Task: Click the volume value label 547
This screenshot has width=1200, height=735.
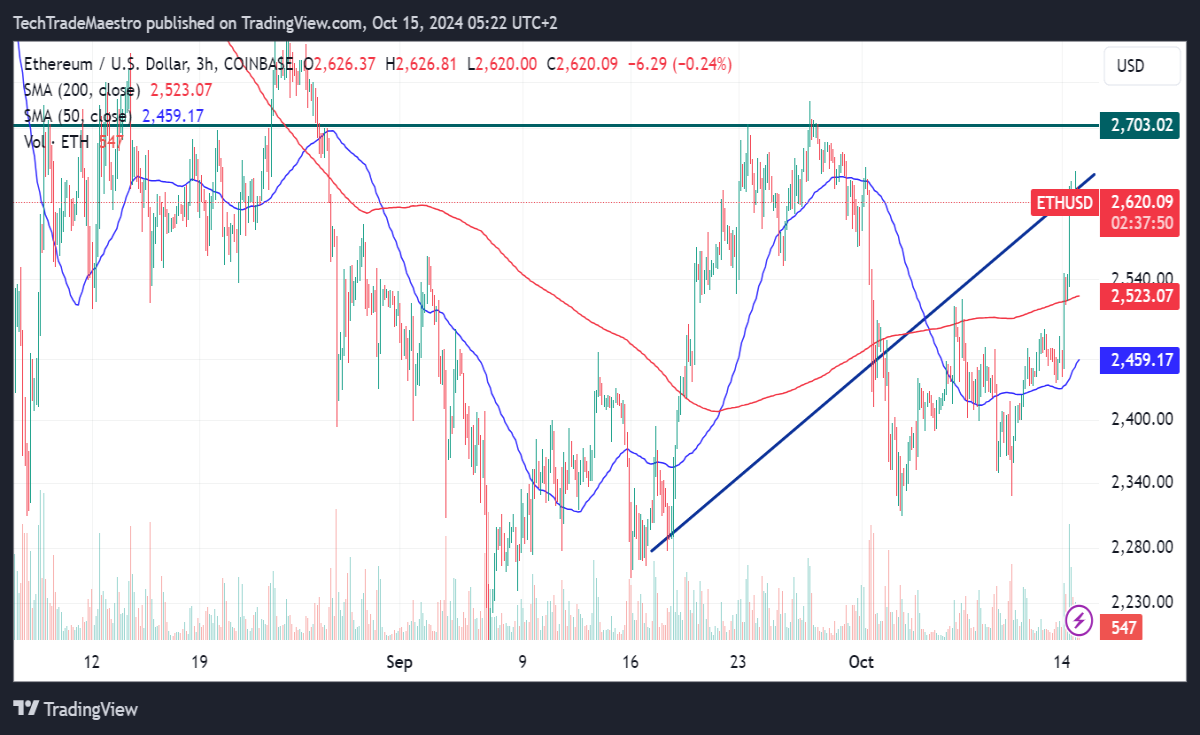Action: point(1121,628)
